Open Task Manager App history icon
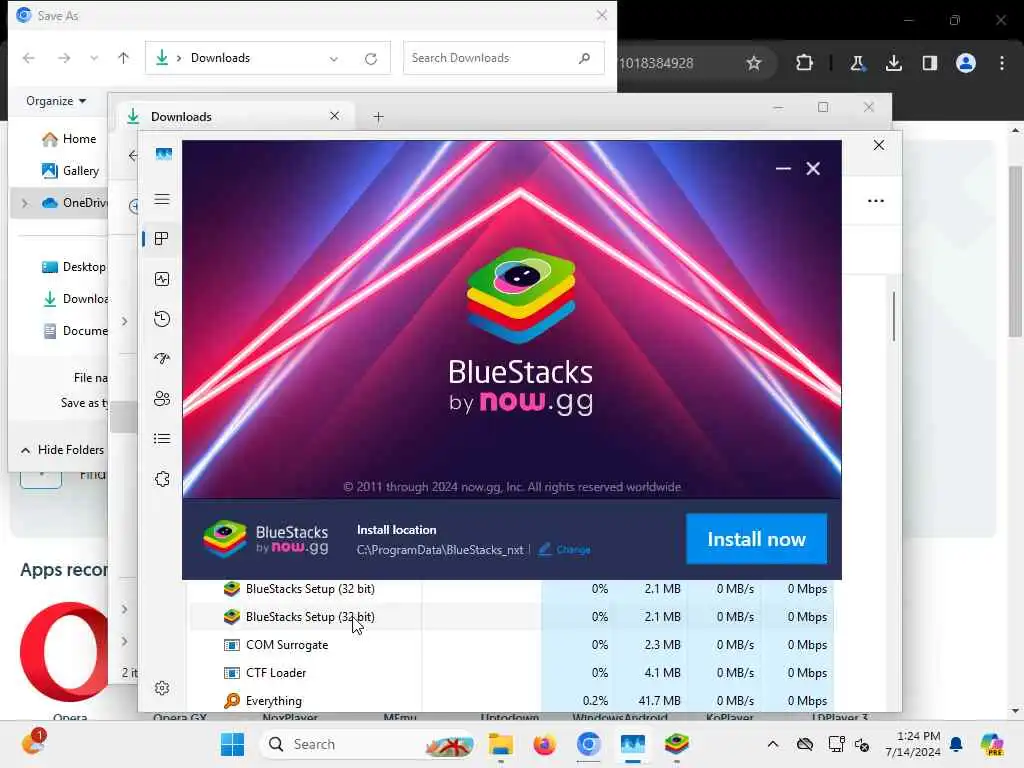This screenshot has width=1024, height=768. [162, 319]
